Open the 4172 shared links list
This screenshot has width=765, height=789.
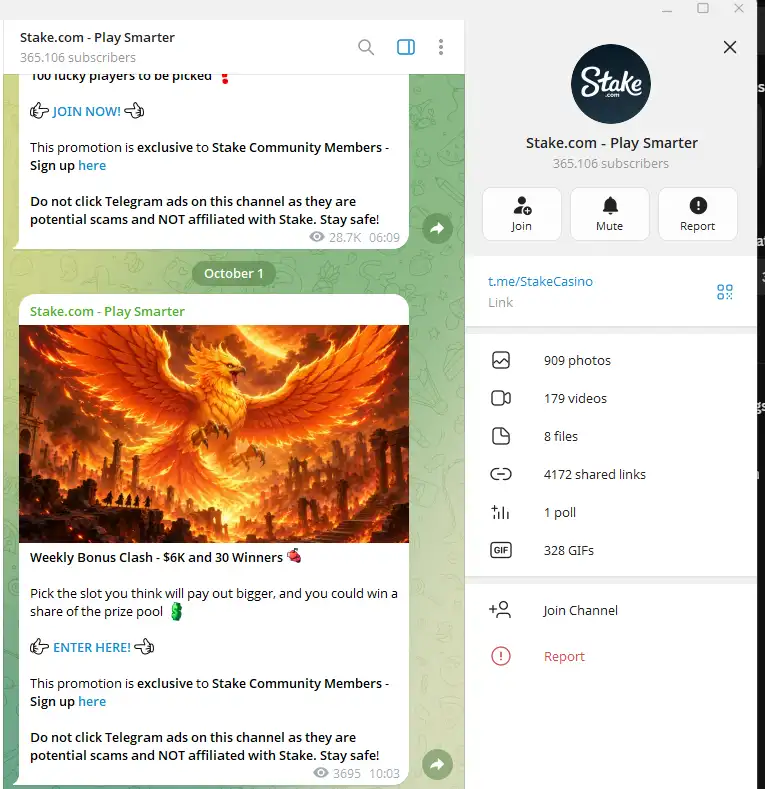click(610, 475)
